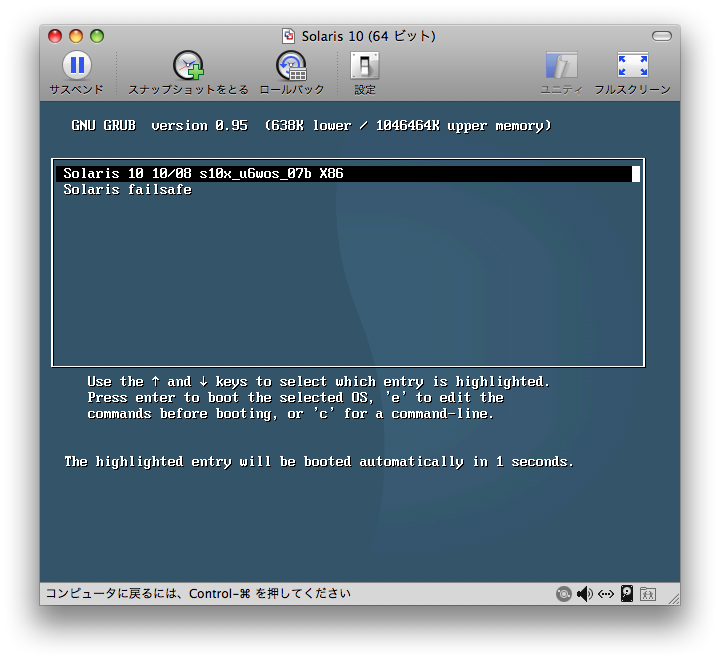Click the GNU GRUB version header text
Screen dimensions: 720x660
pyautogui.click(x=311, y=126)
